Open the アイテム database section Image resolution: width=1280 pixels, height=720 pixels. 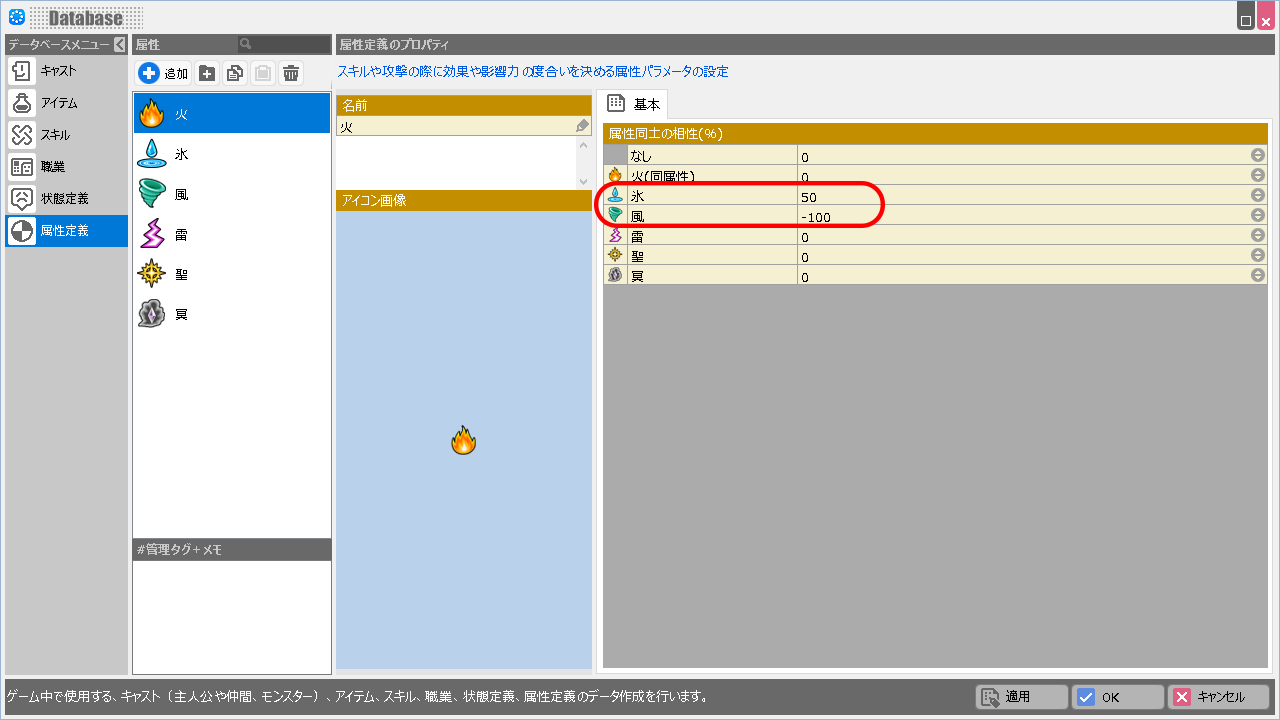pos(66,103)
